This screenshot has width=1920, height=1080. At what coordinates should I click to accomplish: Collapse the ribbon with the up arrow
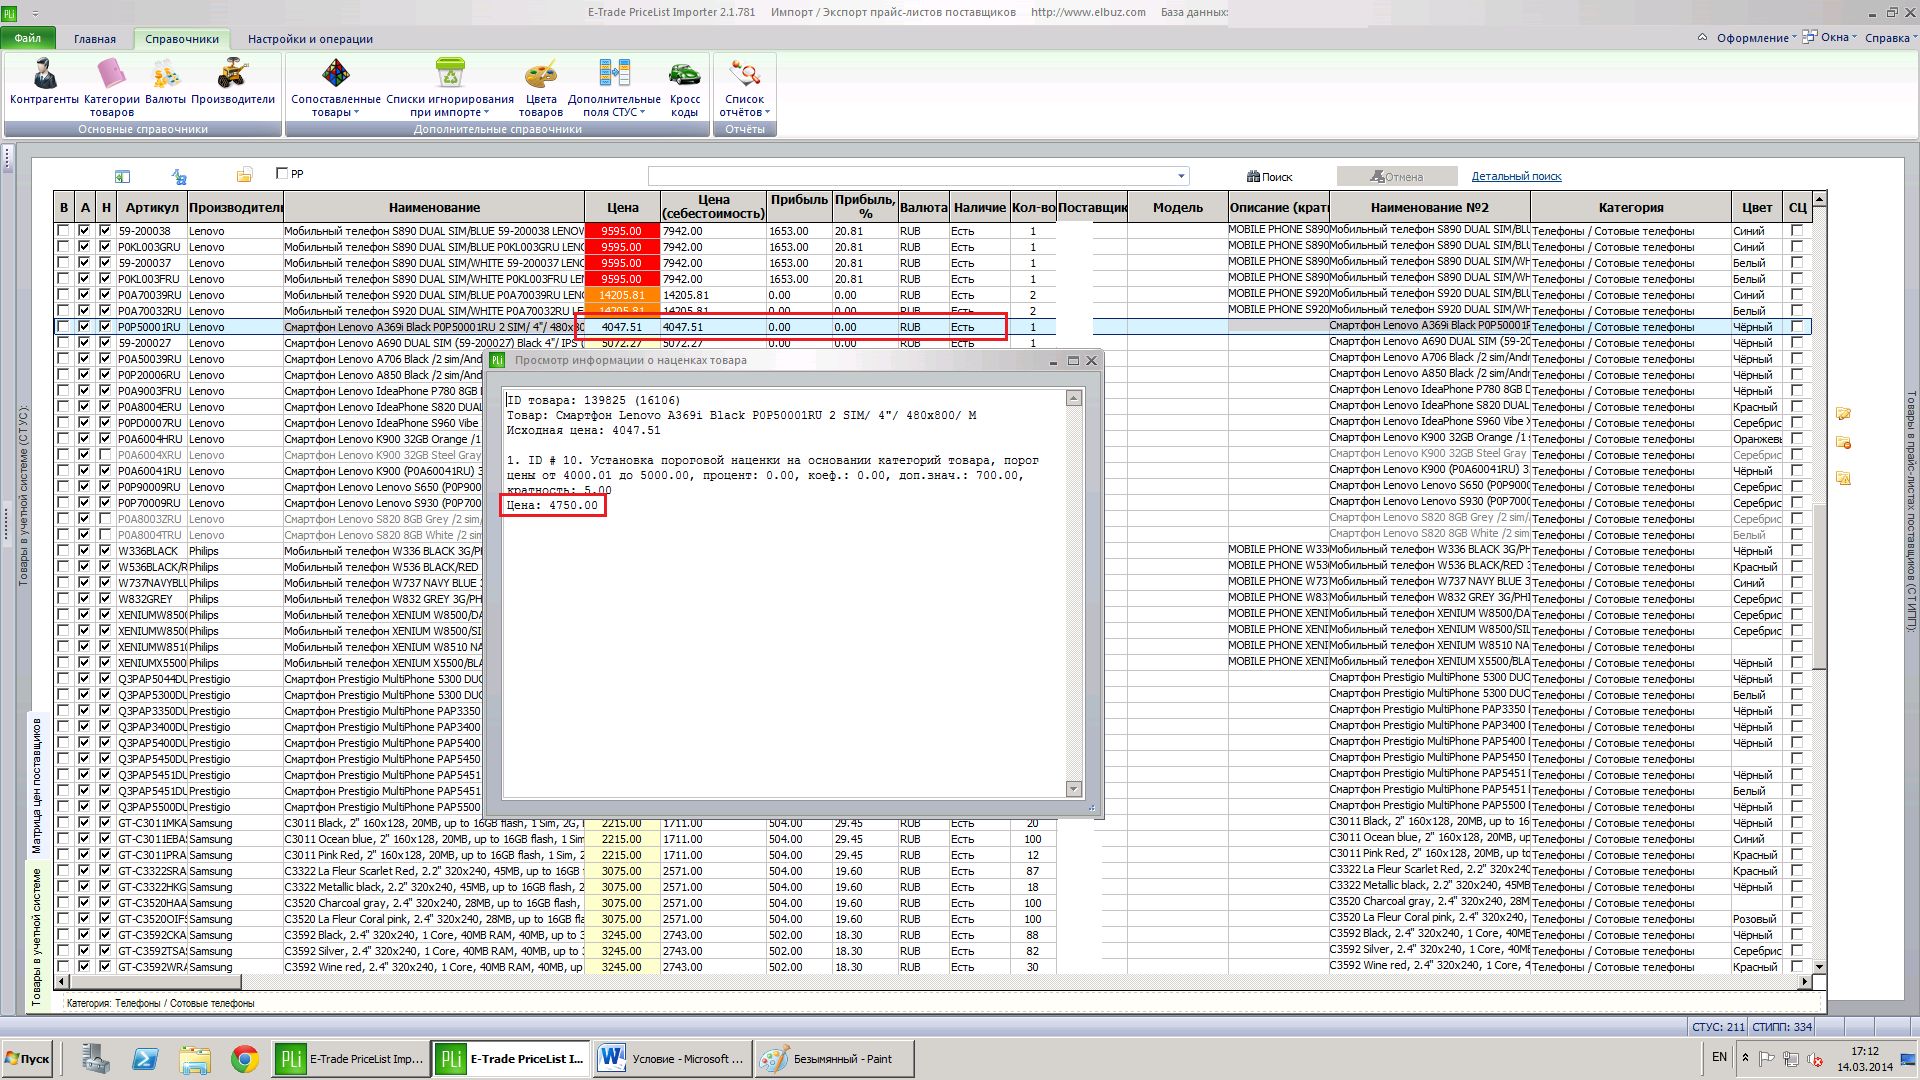pyautogui.click(x=1702, y=38)
